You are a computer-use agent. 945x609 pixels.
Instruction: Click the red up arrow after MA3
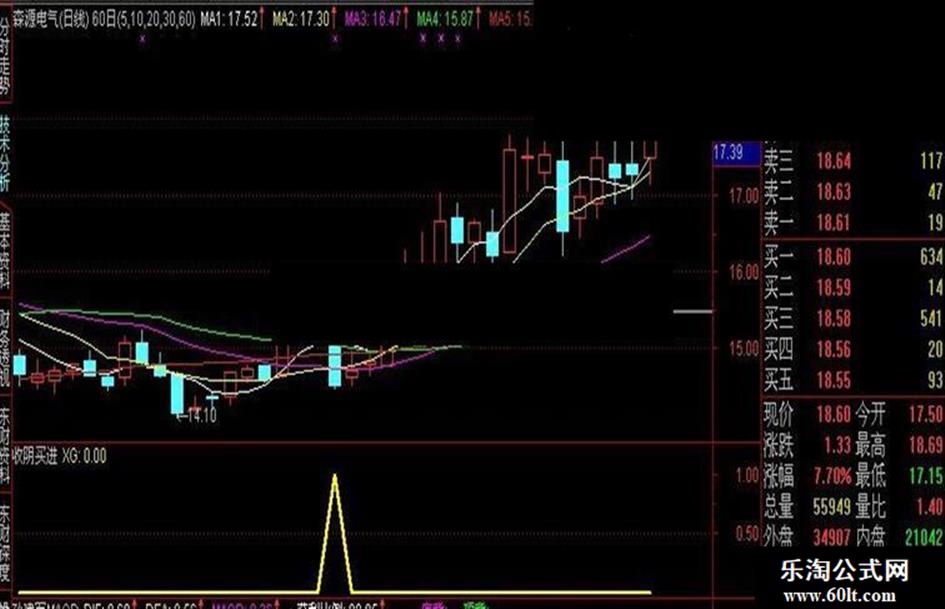[x=406, y=18]
